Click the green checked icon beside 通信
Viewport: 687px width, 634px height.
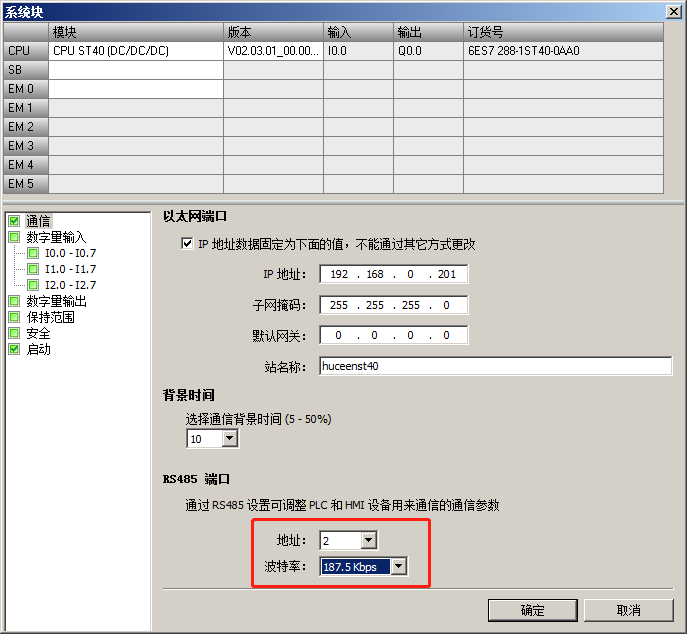(14, 221)
